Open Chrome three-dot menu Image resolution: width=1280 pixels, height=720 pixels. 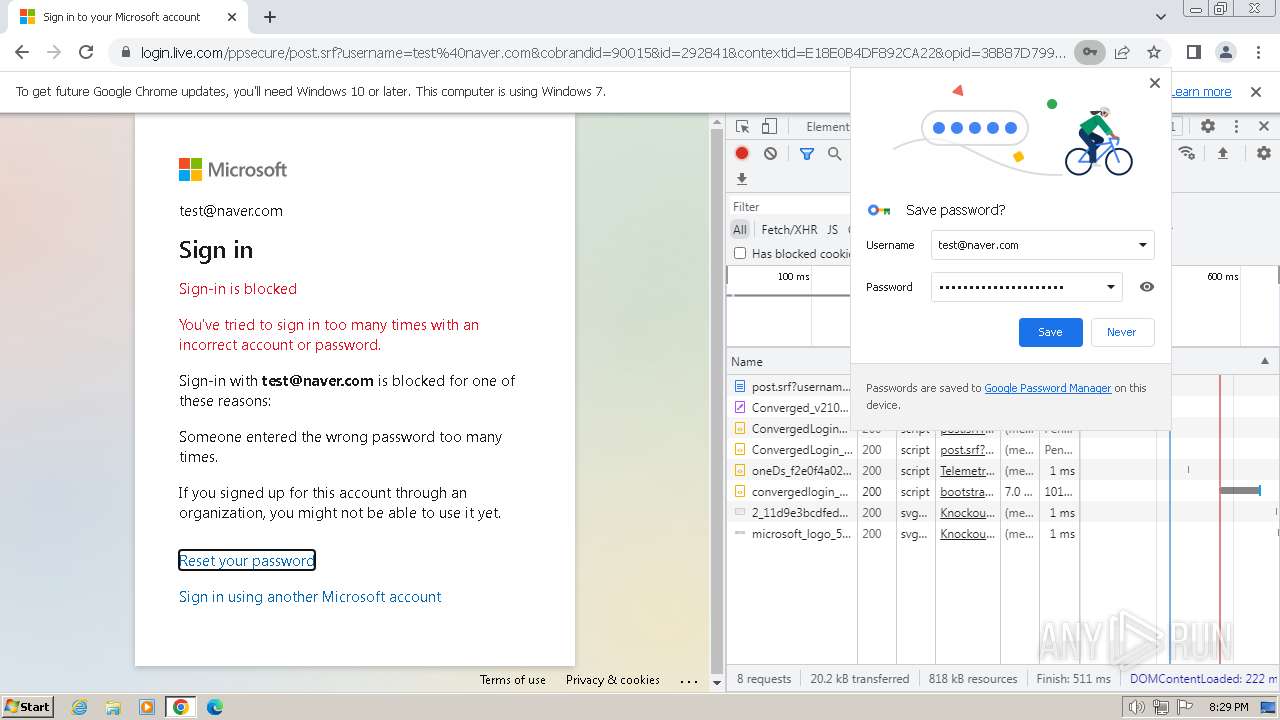pos(1258,52)
